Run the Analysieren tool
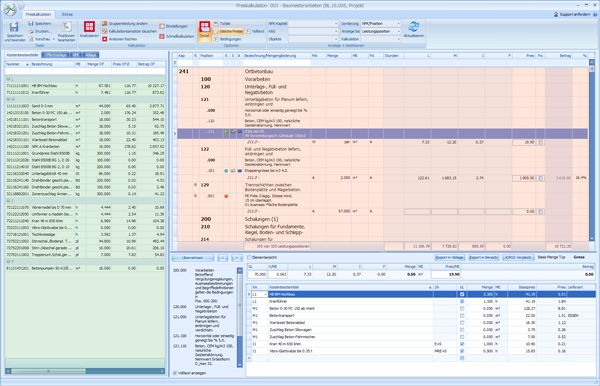Image resolution: width=600 pixels, height=386 pixels. (89, 30)
